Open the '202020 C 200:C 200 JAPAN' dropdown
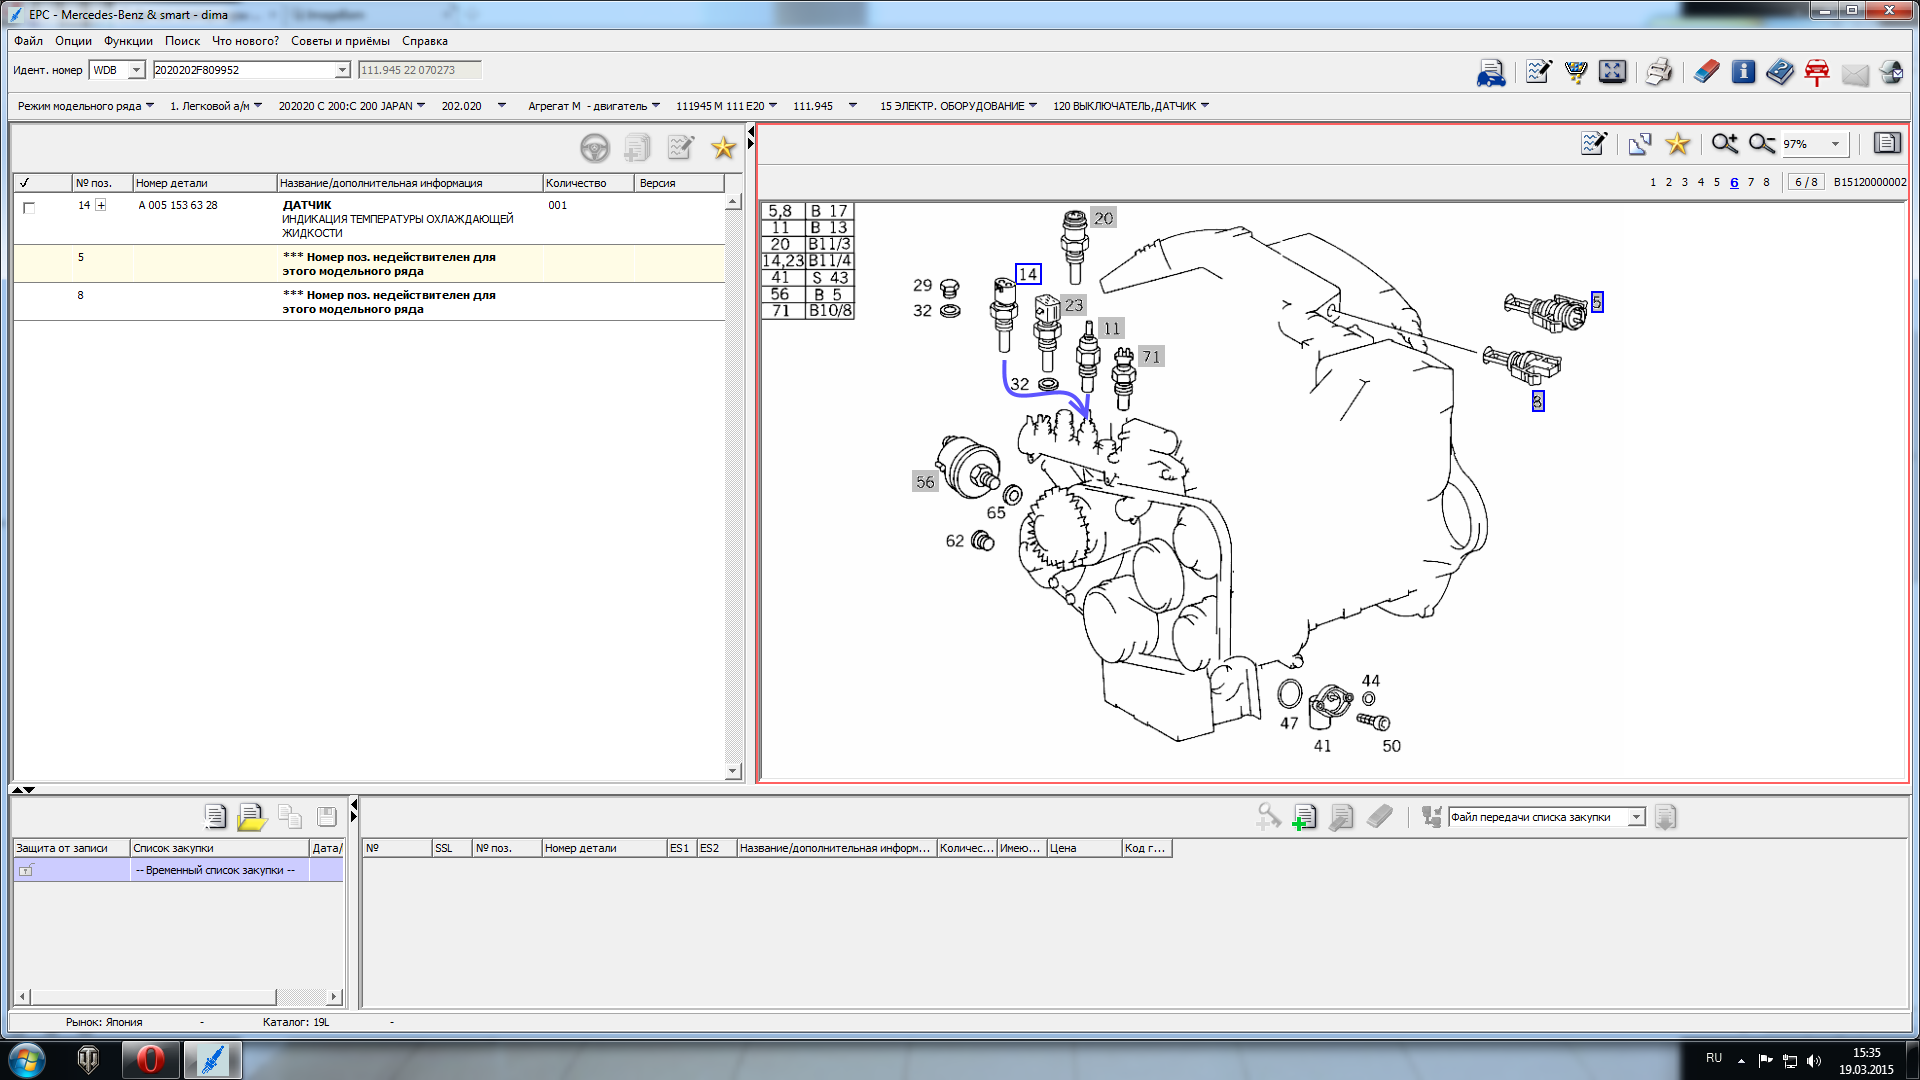 click(x=352, y=106)
